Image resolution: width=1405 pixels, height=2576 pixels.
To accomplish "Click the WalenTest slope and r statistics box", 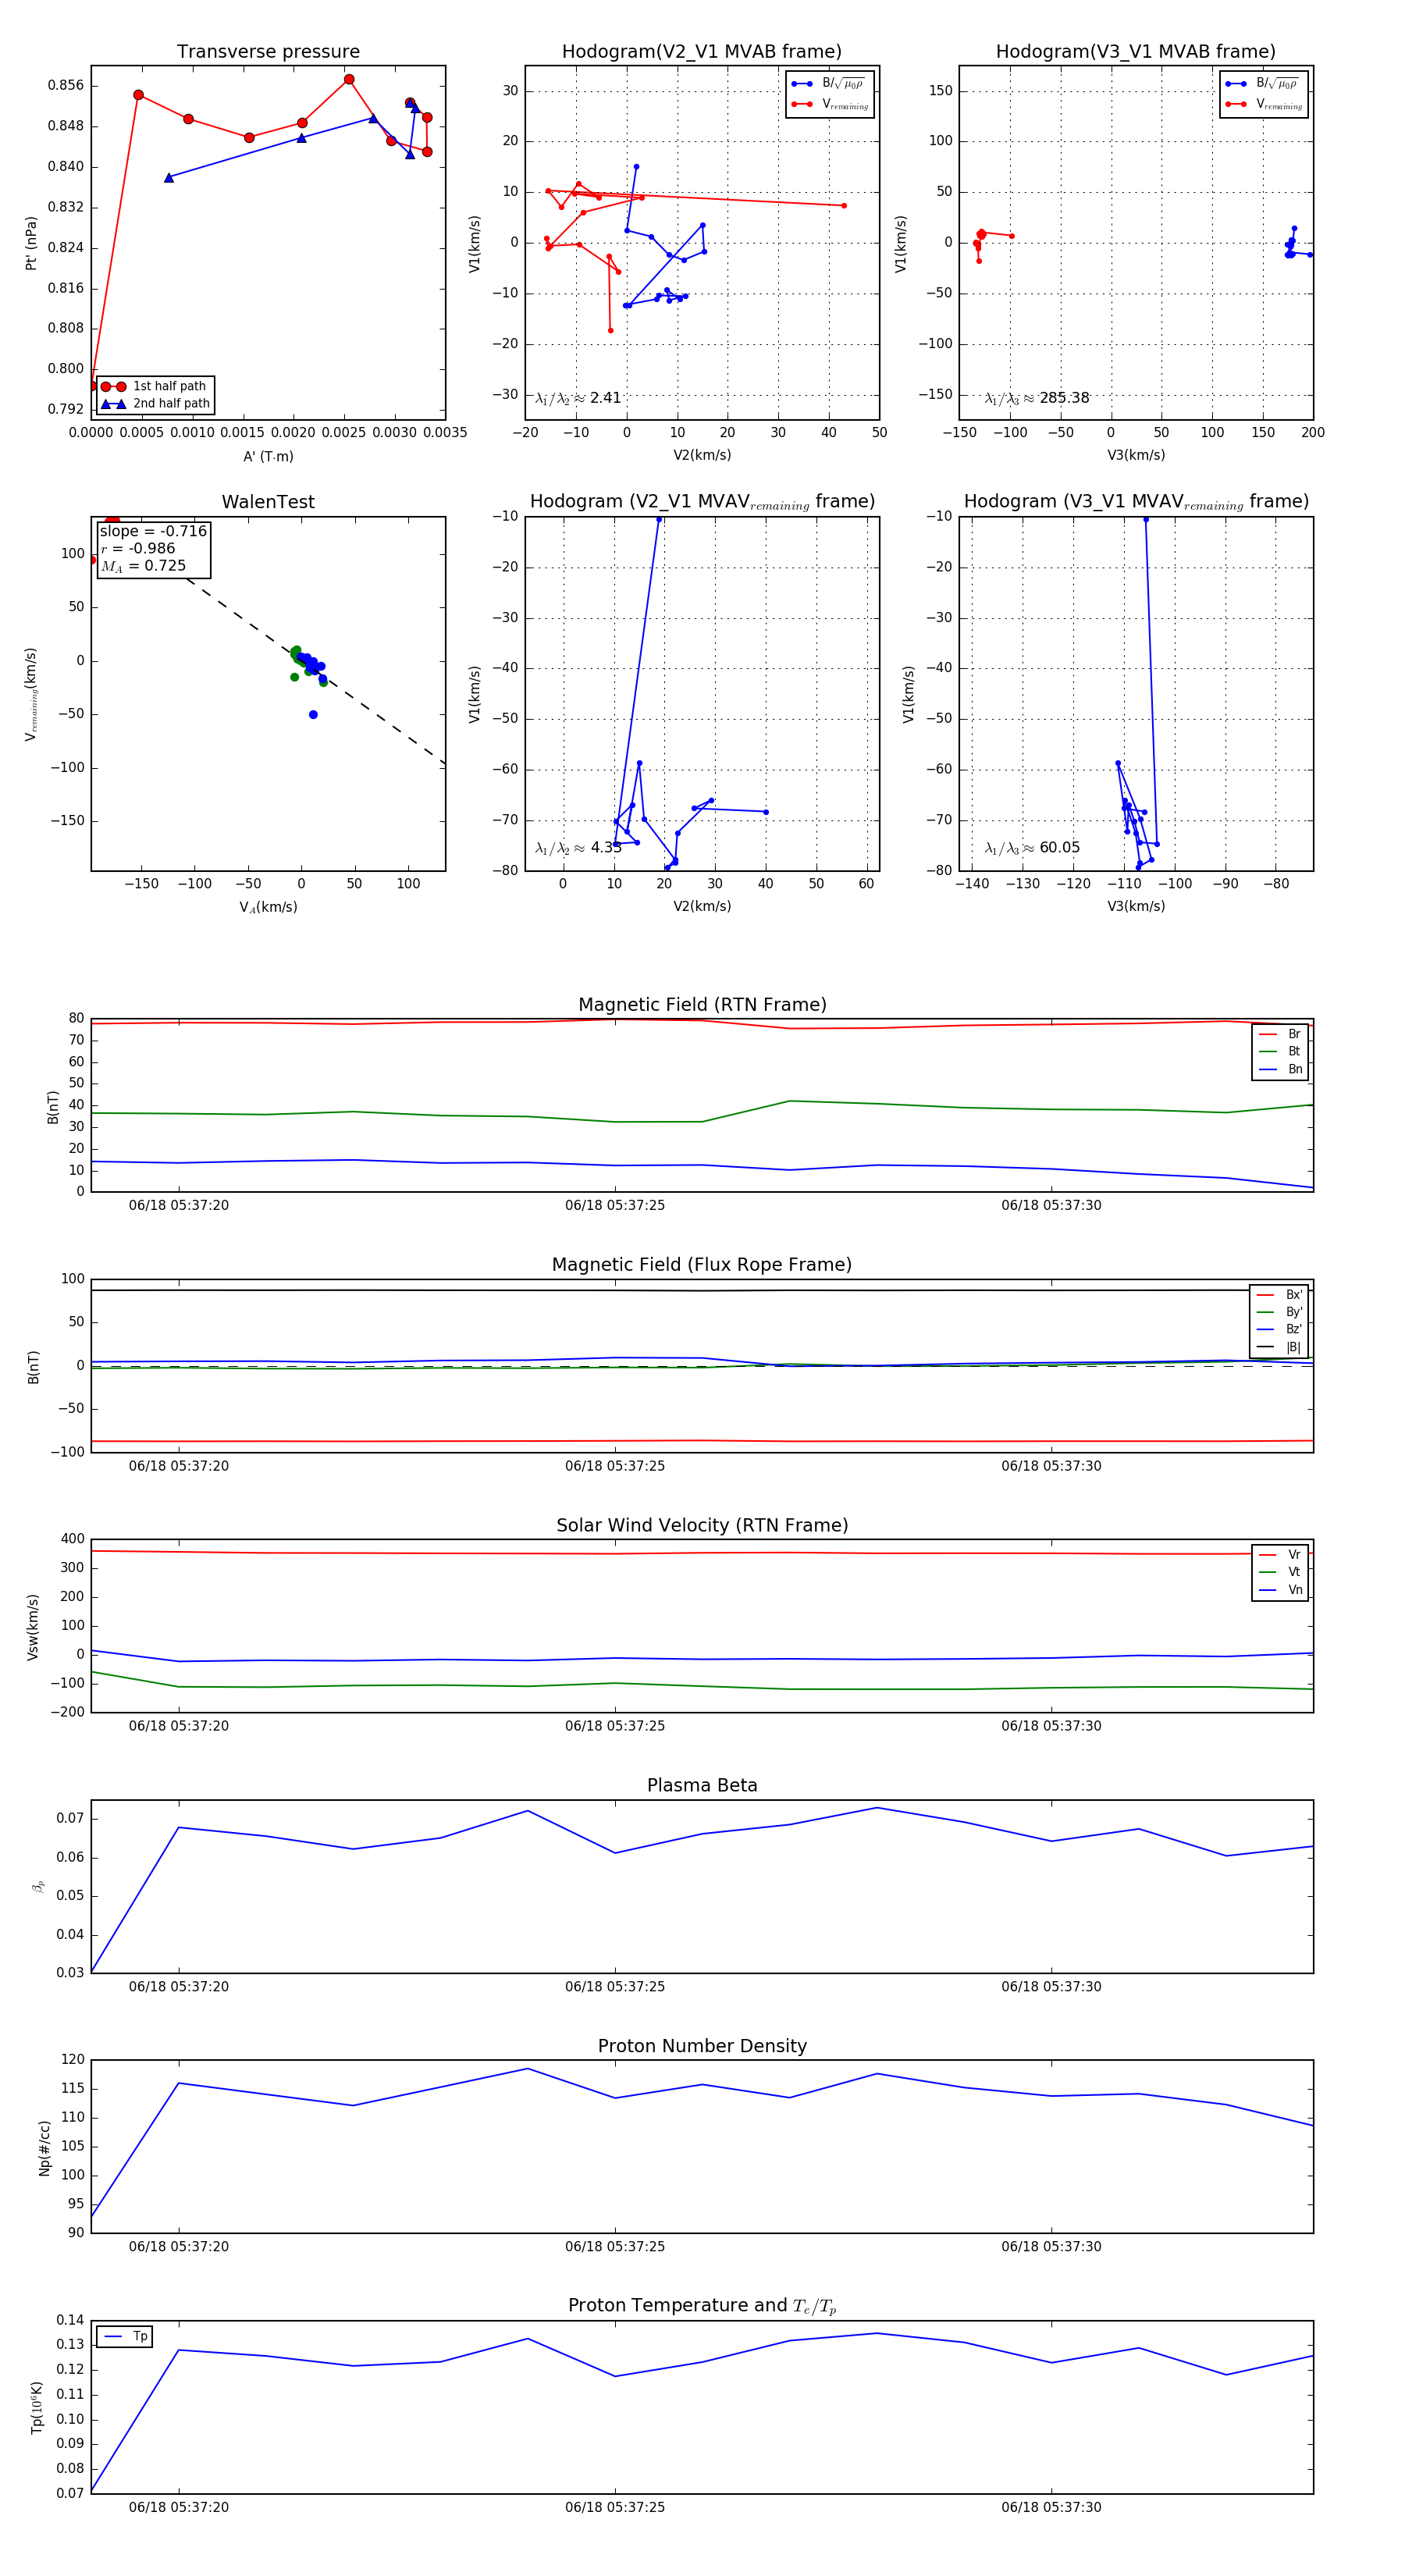I will click(153, 549).
